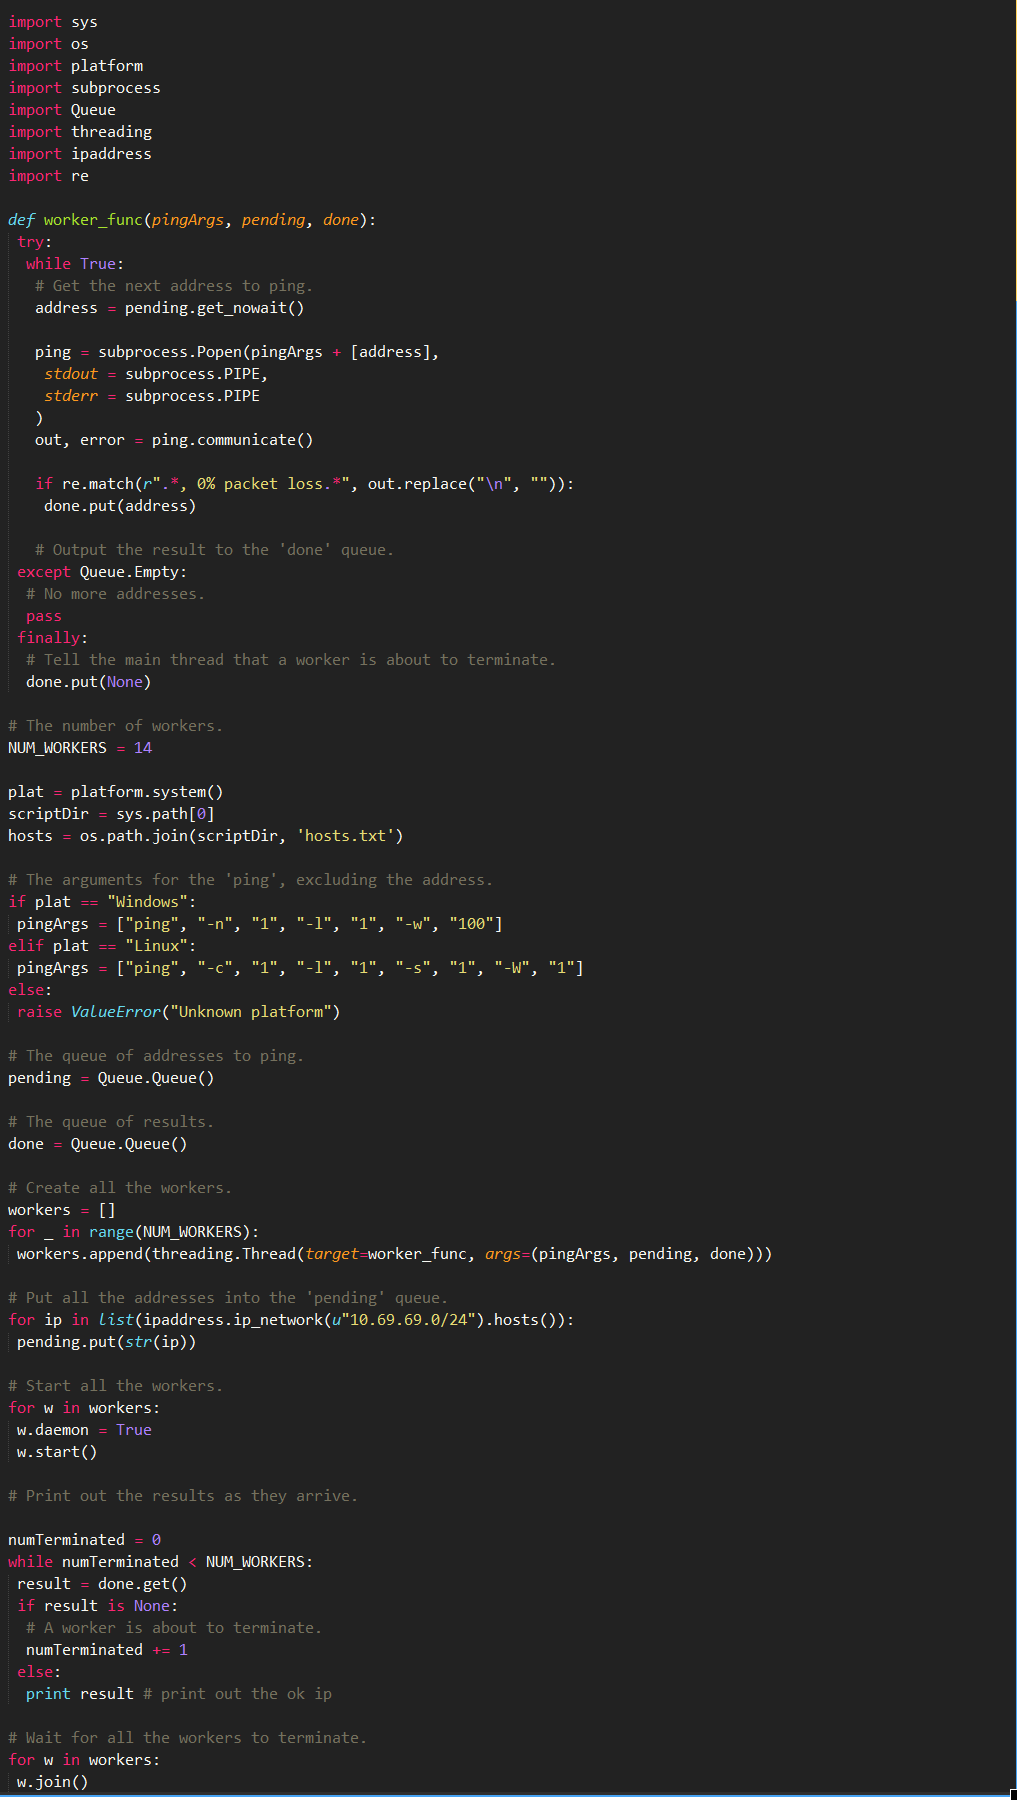This screenshot has height=1813, width=1017.
Task: Click the 'import threading' line
Action: click(80, 132)
